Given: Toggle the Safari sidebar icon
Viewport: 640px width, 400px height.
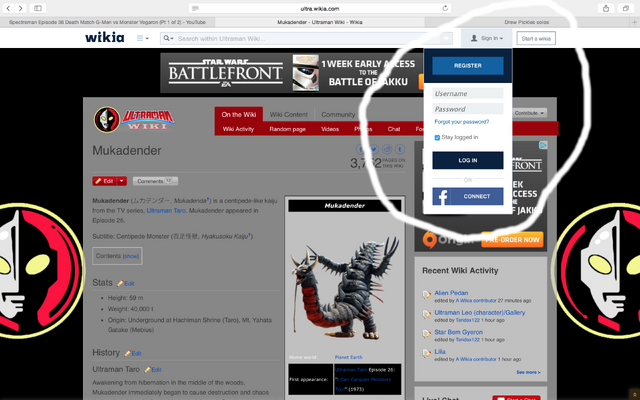Looking at the screenshot, I should pos(38,8).
